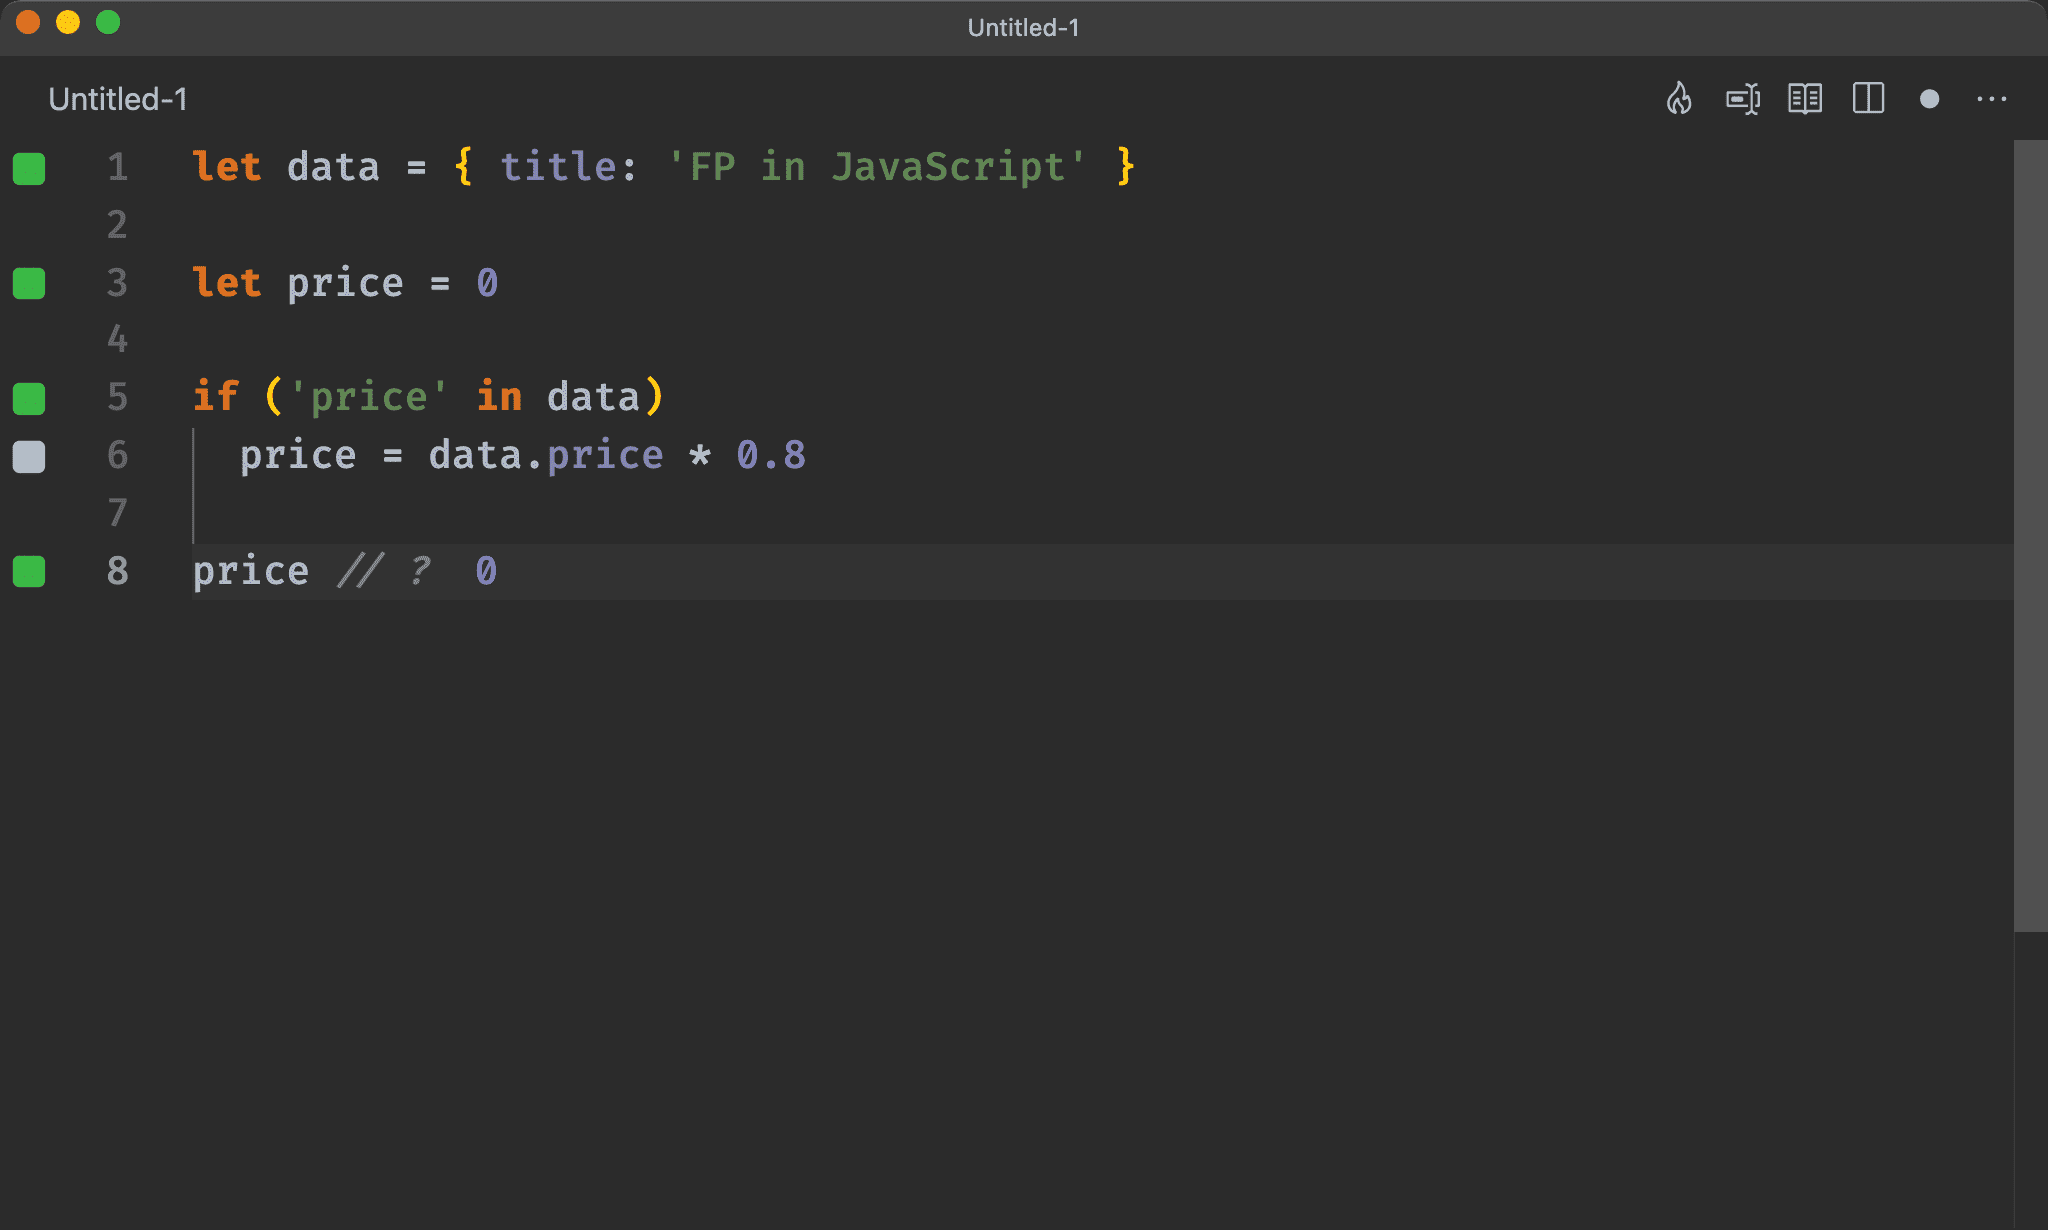Click green coverage marker on line 5
2048x1230 pixels.
point(29,398)
